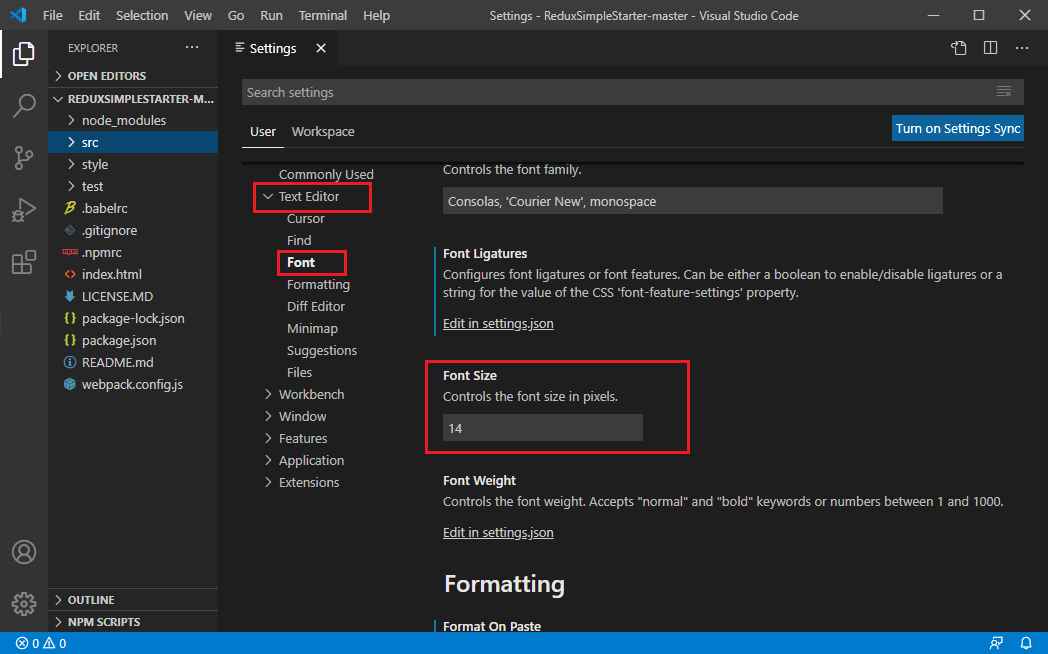Open package.json file
This screenshot has height=654, width=1048.
[133, 340]
